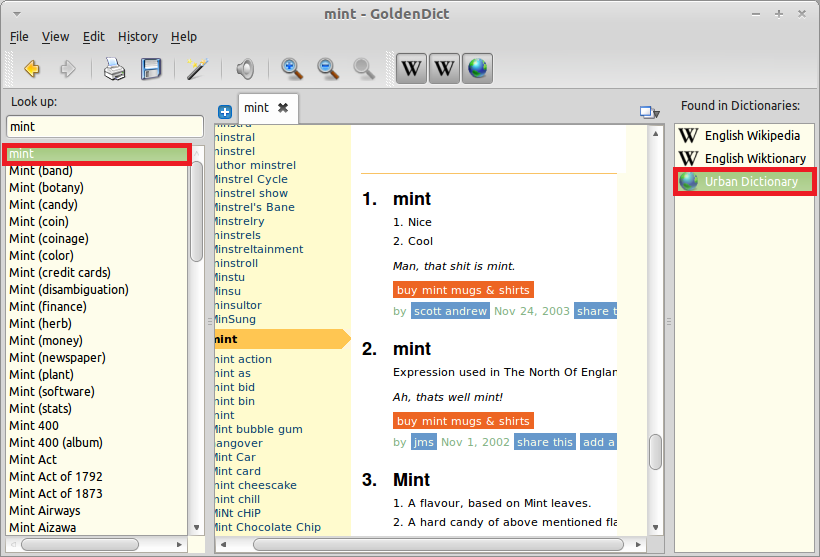Click the Look up input field

(105, 127)
